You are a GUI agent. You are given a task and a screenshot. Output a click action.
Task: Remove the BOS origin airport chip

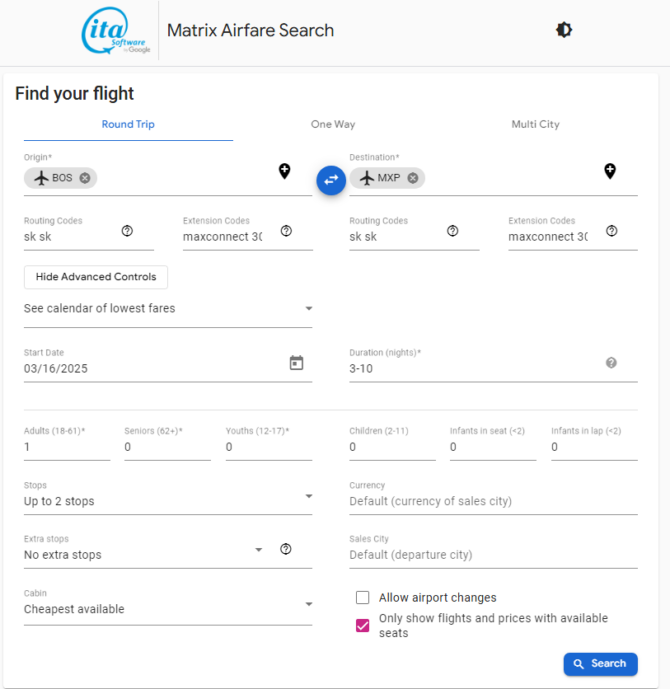[85, 178]
